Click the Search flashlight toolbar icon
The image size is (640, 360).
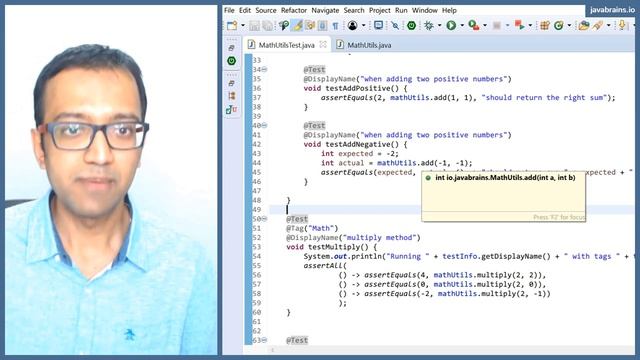tap(598, 26)
